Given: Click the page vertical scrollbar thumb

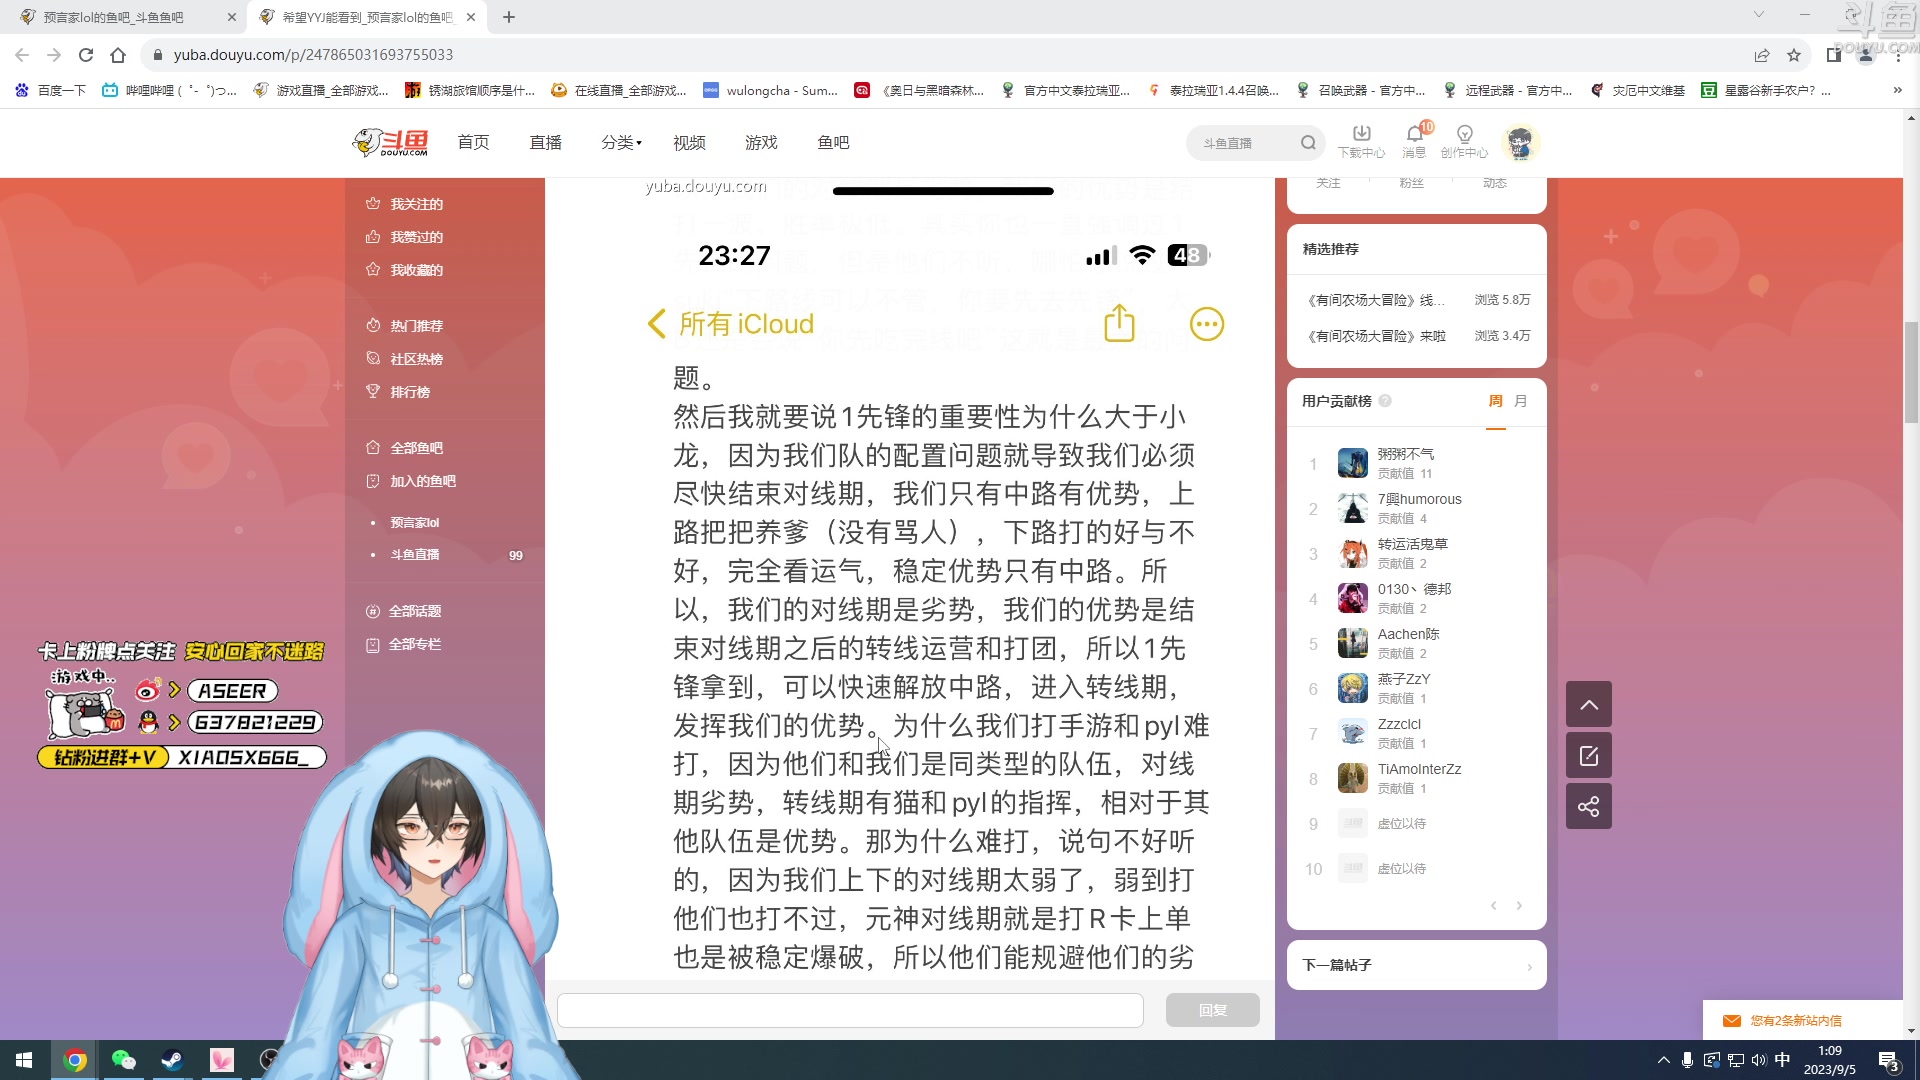Looking at the screenshot, I should point(1911,372).
